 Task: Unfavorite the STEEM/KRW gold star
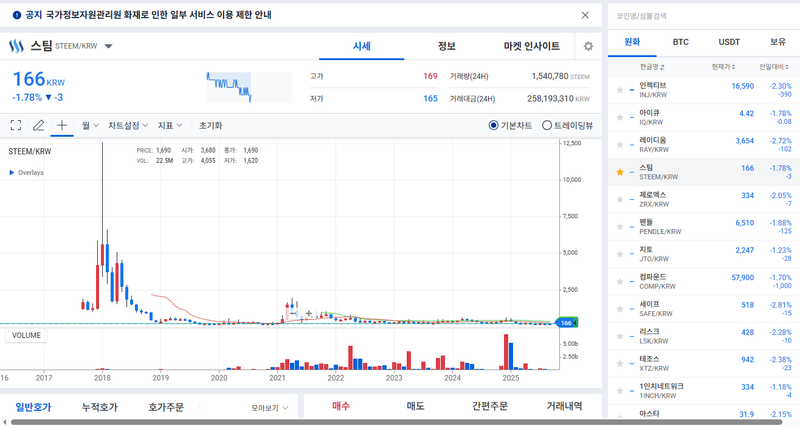pyautogui.click(x=620, y=172)
